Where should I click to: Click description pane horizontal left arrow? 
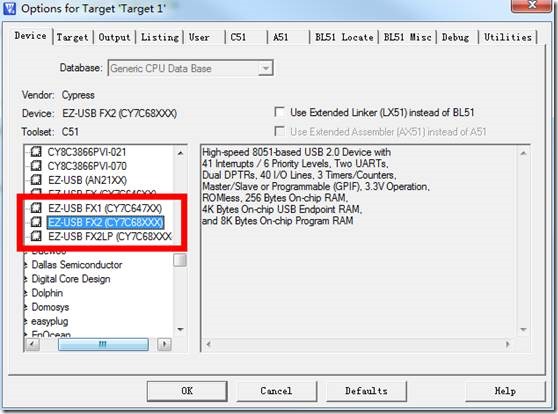[209, 344]
